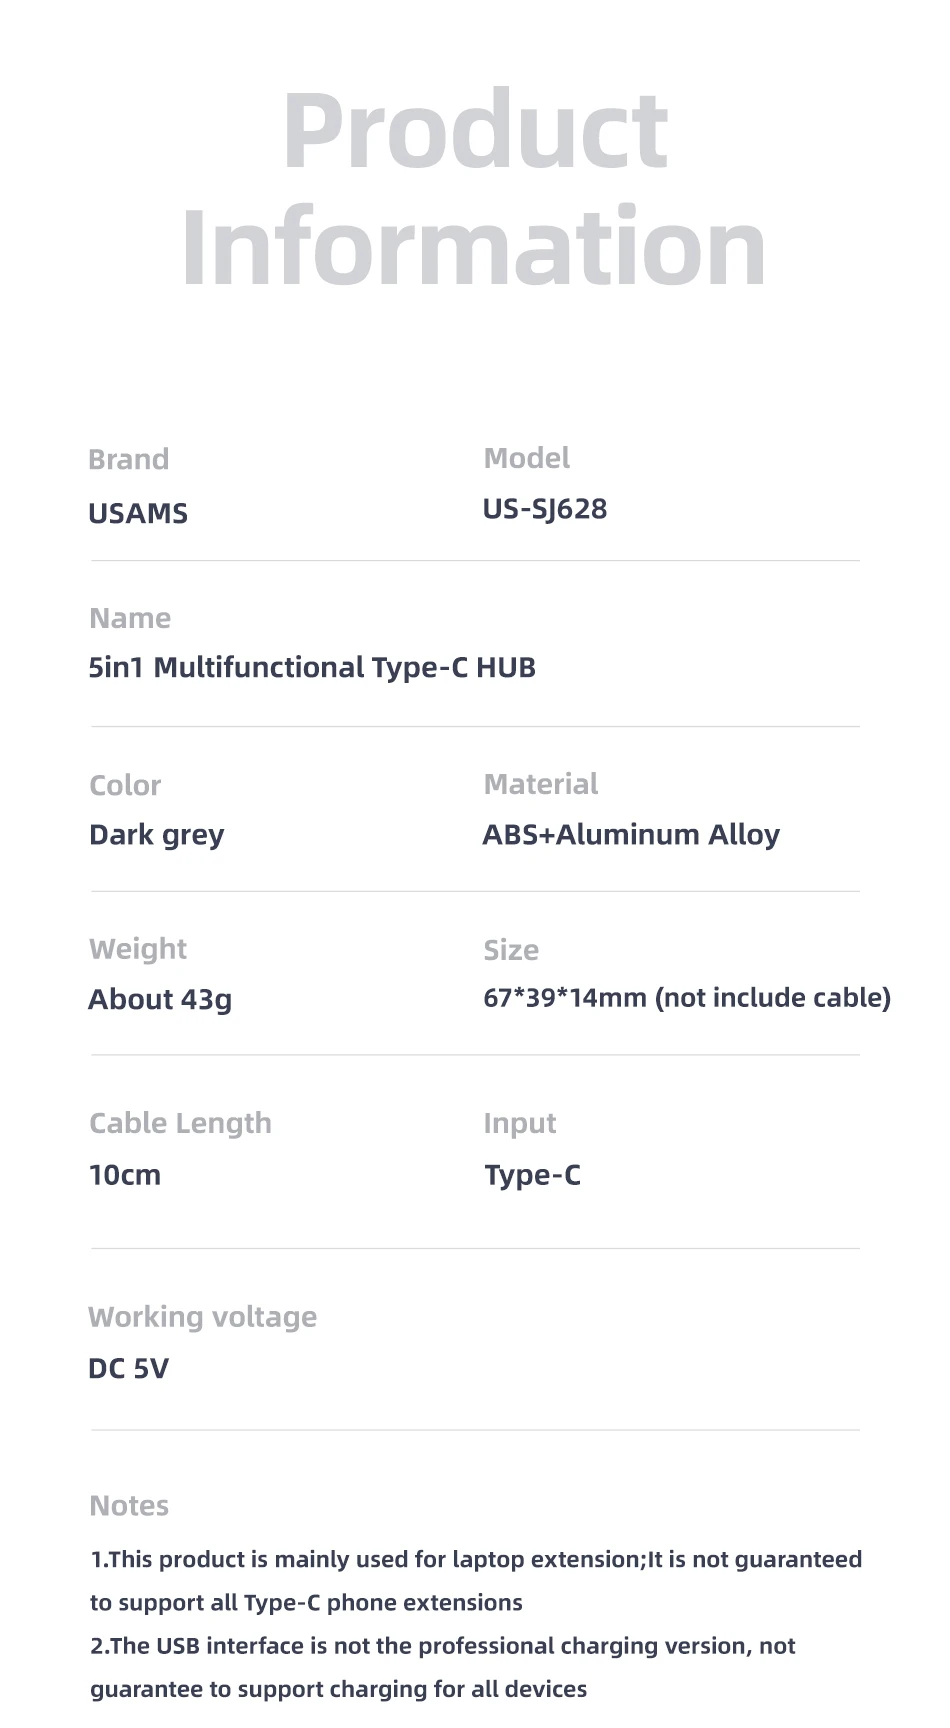
Task: Select the Dark grey color value
Action: coord(156,835)
